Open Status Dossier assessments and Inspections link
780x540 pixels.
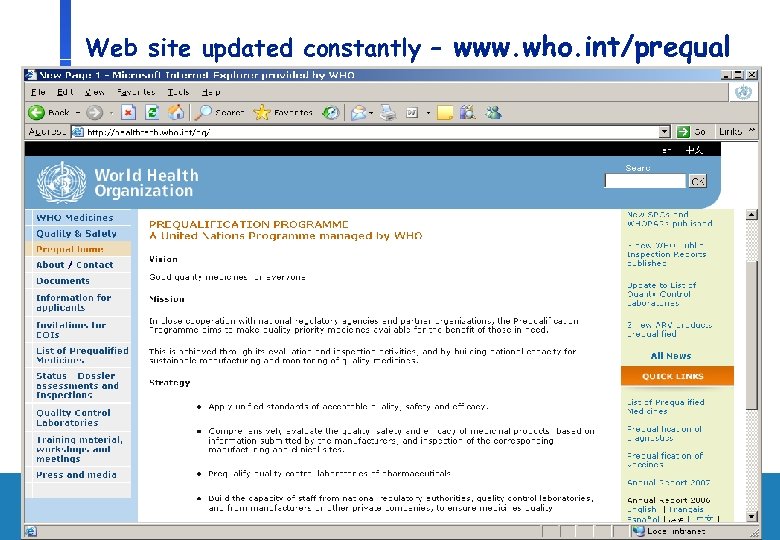pyautogui.click(x=77, y=385)
